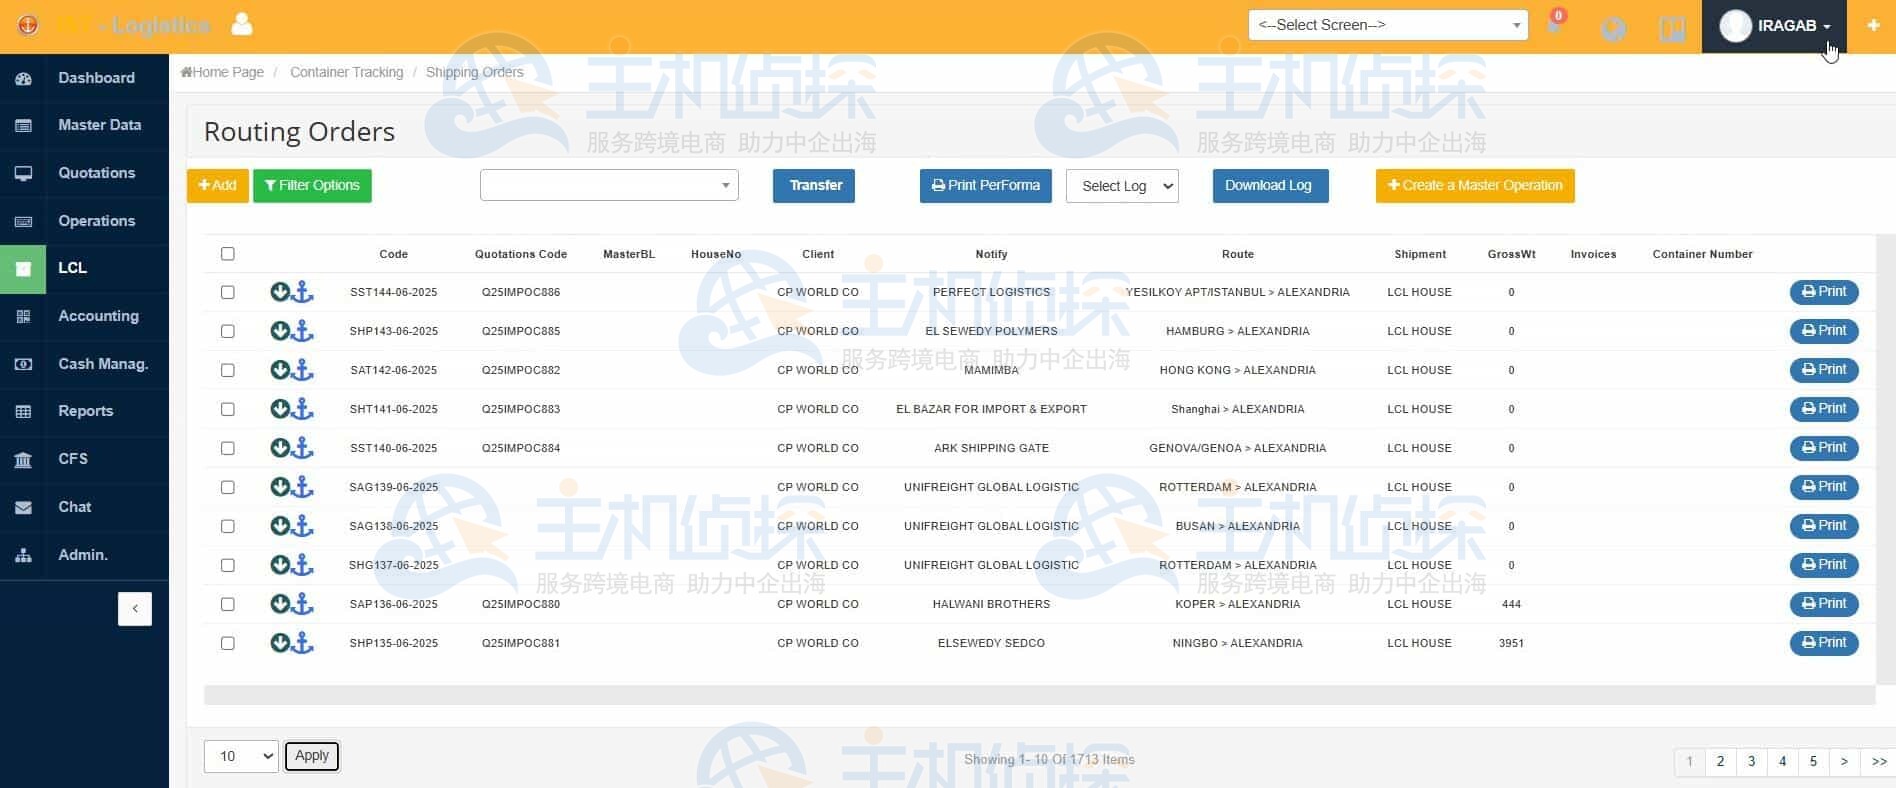This screenshot has width=1896, height=788.
Task: Click the anchor icon in the SHP135-06-2025 row
Action: [303, 643]
